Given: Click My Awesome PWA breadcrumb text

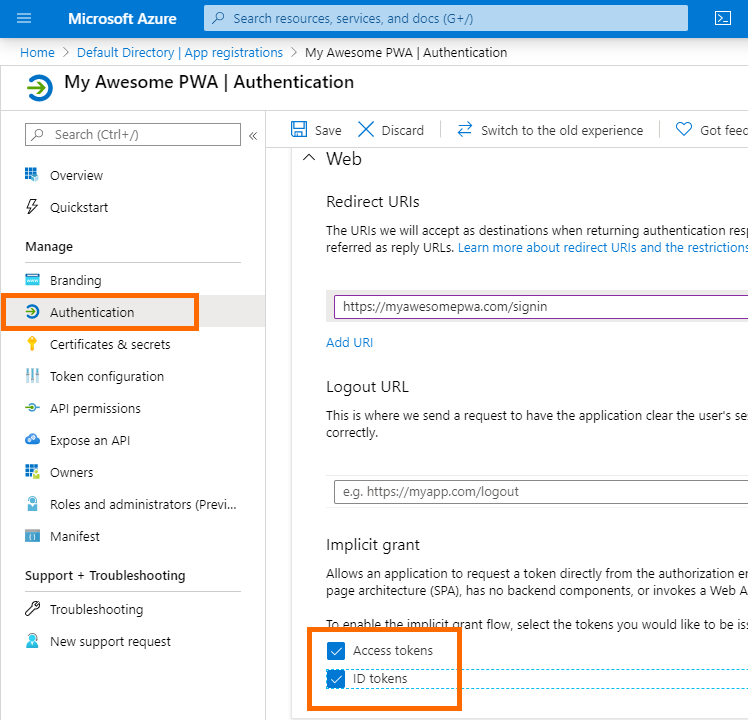Looking at the screenshot, I should pyautogui.click(x=406, y=52).
